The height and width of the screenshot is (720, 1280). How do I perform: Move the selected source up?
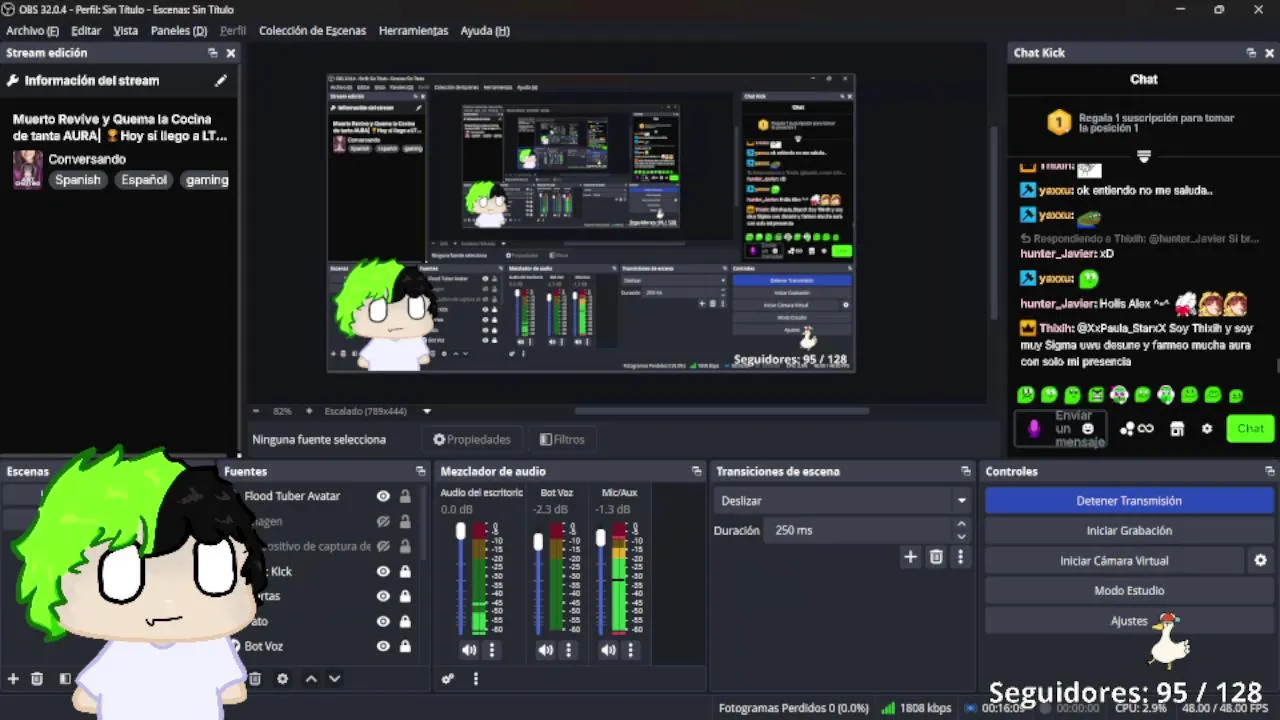coord(311,678)
